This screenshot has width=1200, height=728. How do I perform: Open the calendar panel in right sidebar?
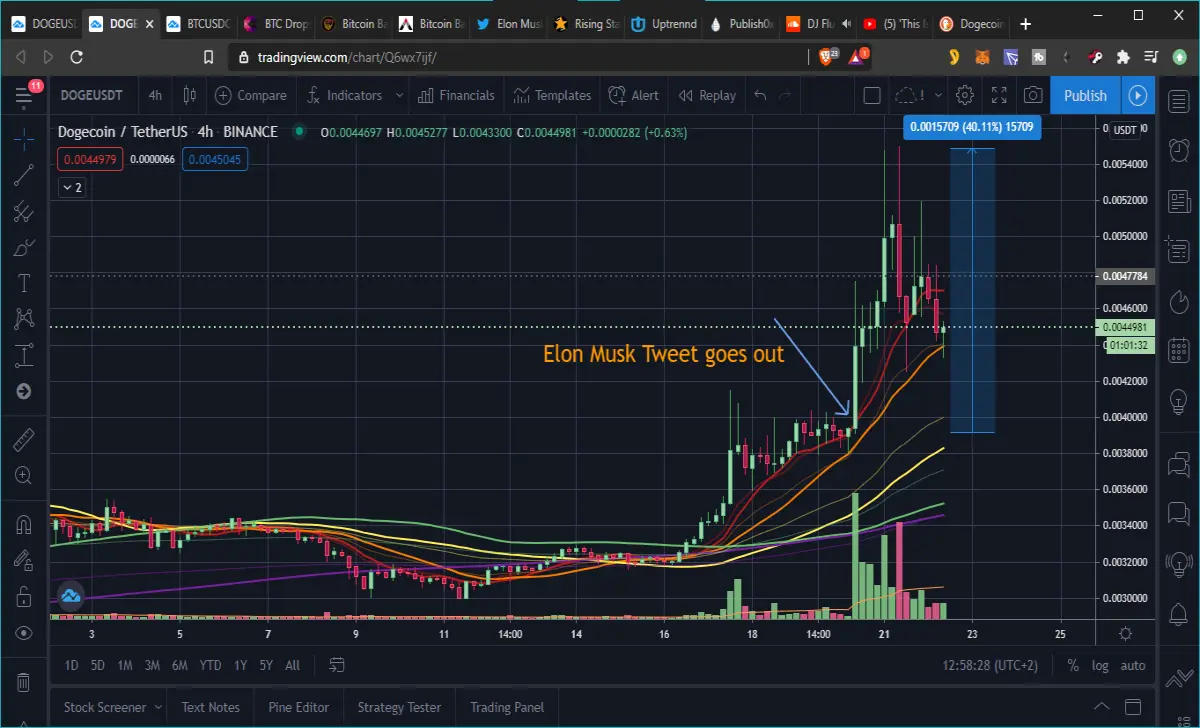[1179, 351]
